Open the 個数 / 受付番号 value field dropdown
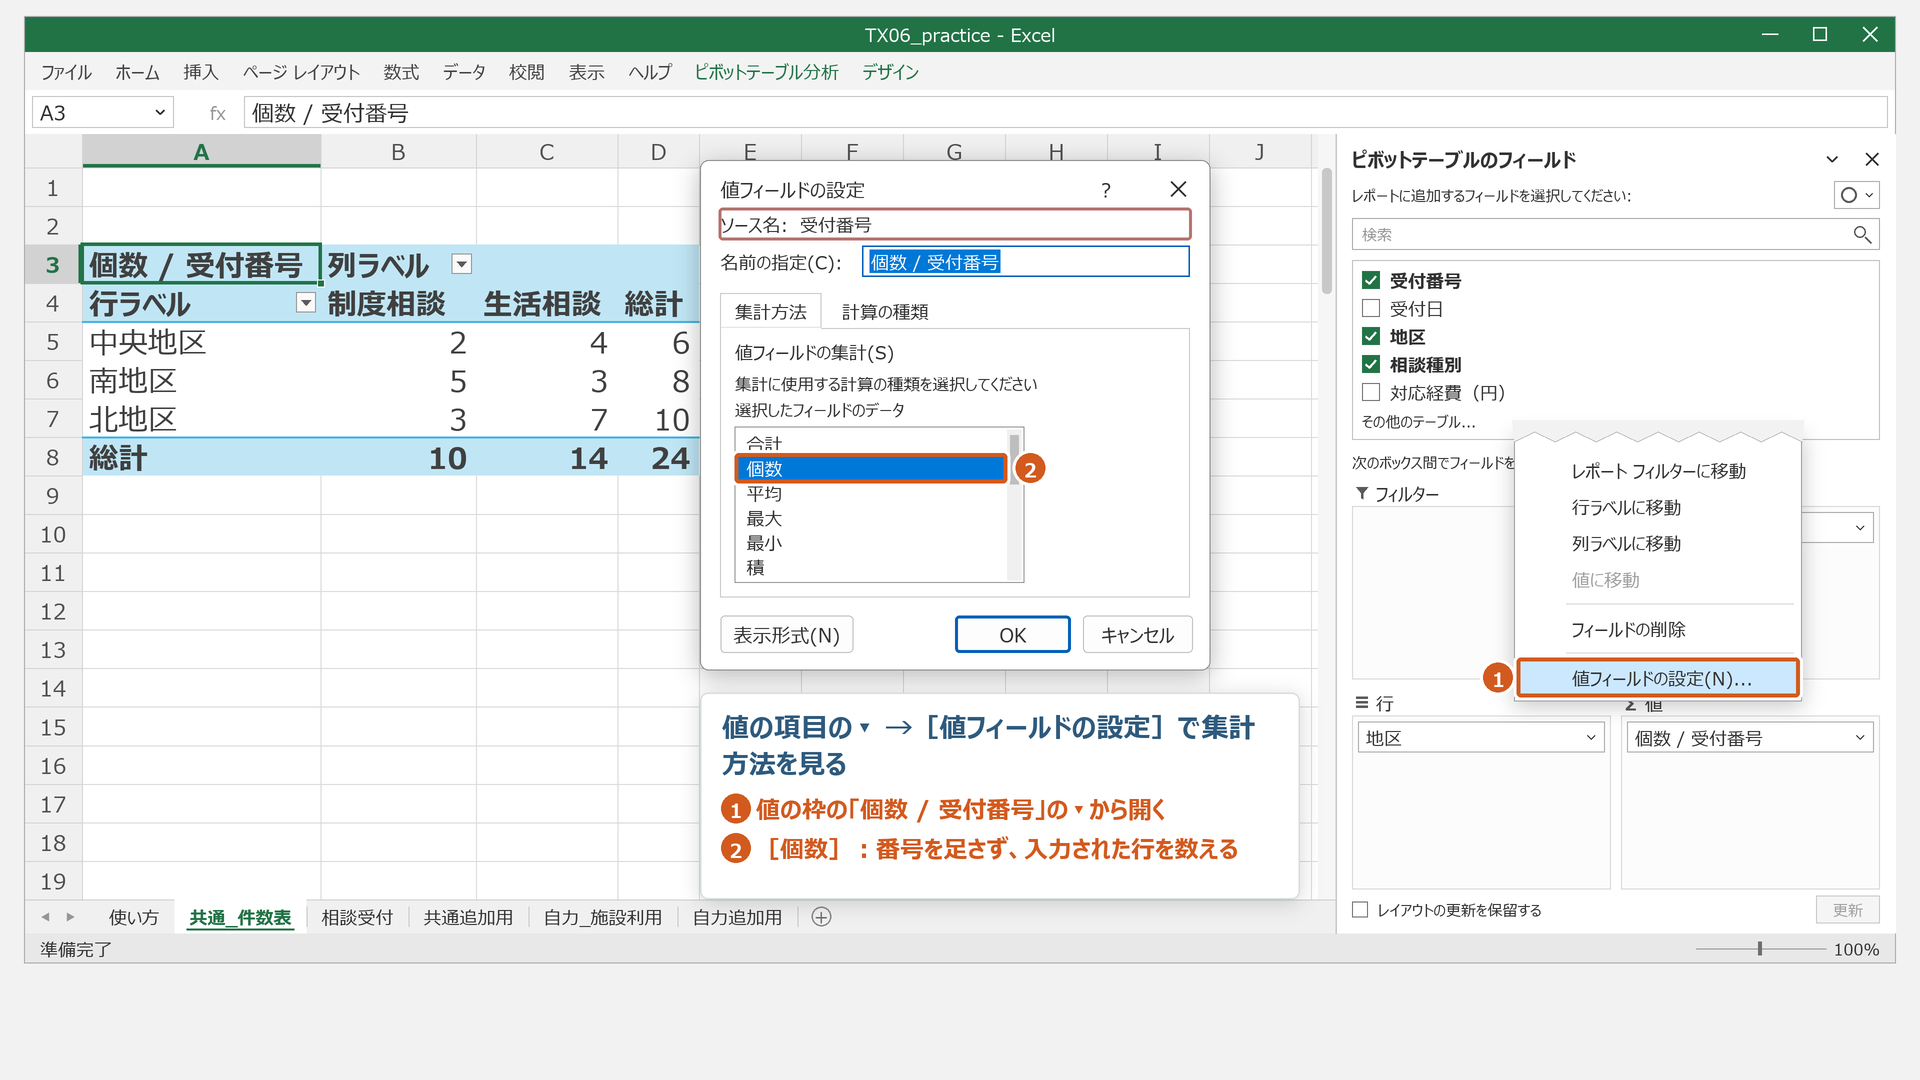The width and height of the screenshot is (1920, 1080). click(x=1860, y=738)
